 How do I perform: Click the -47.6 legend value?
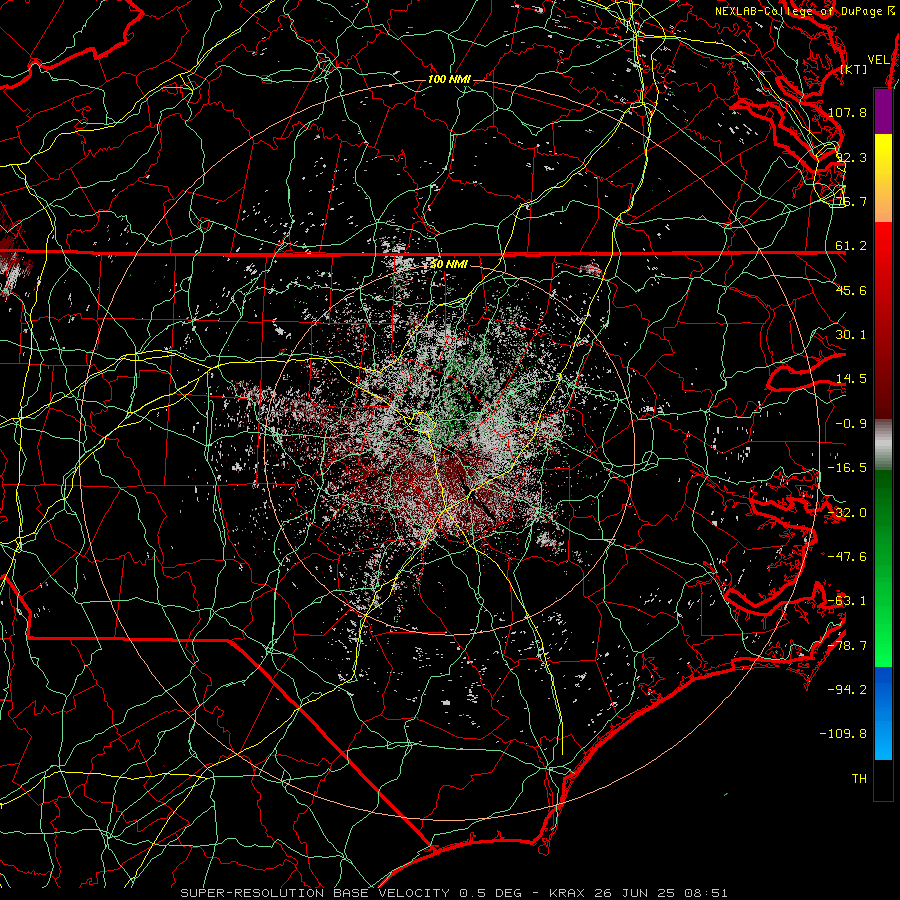[847, 557]
